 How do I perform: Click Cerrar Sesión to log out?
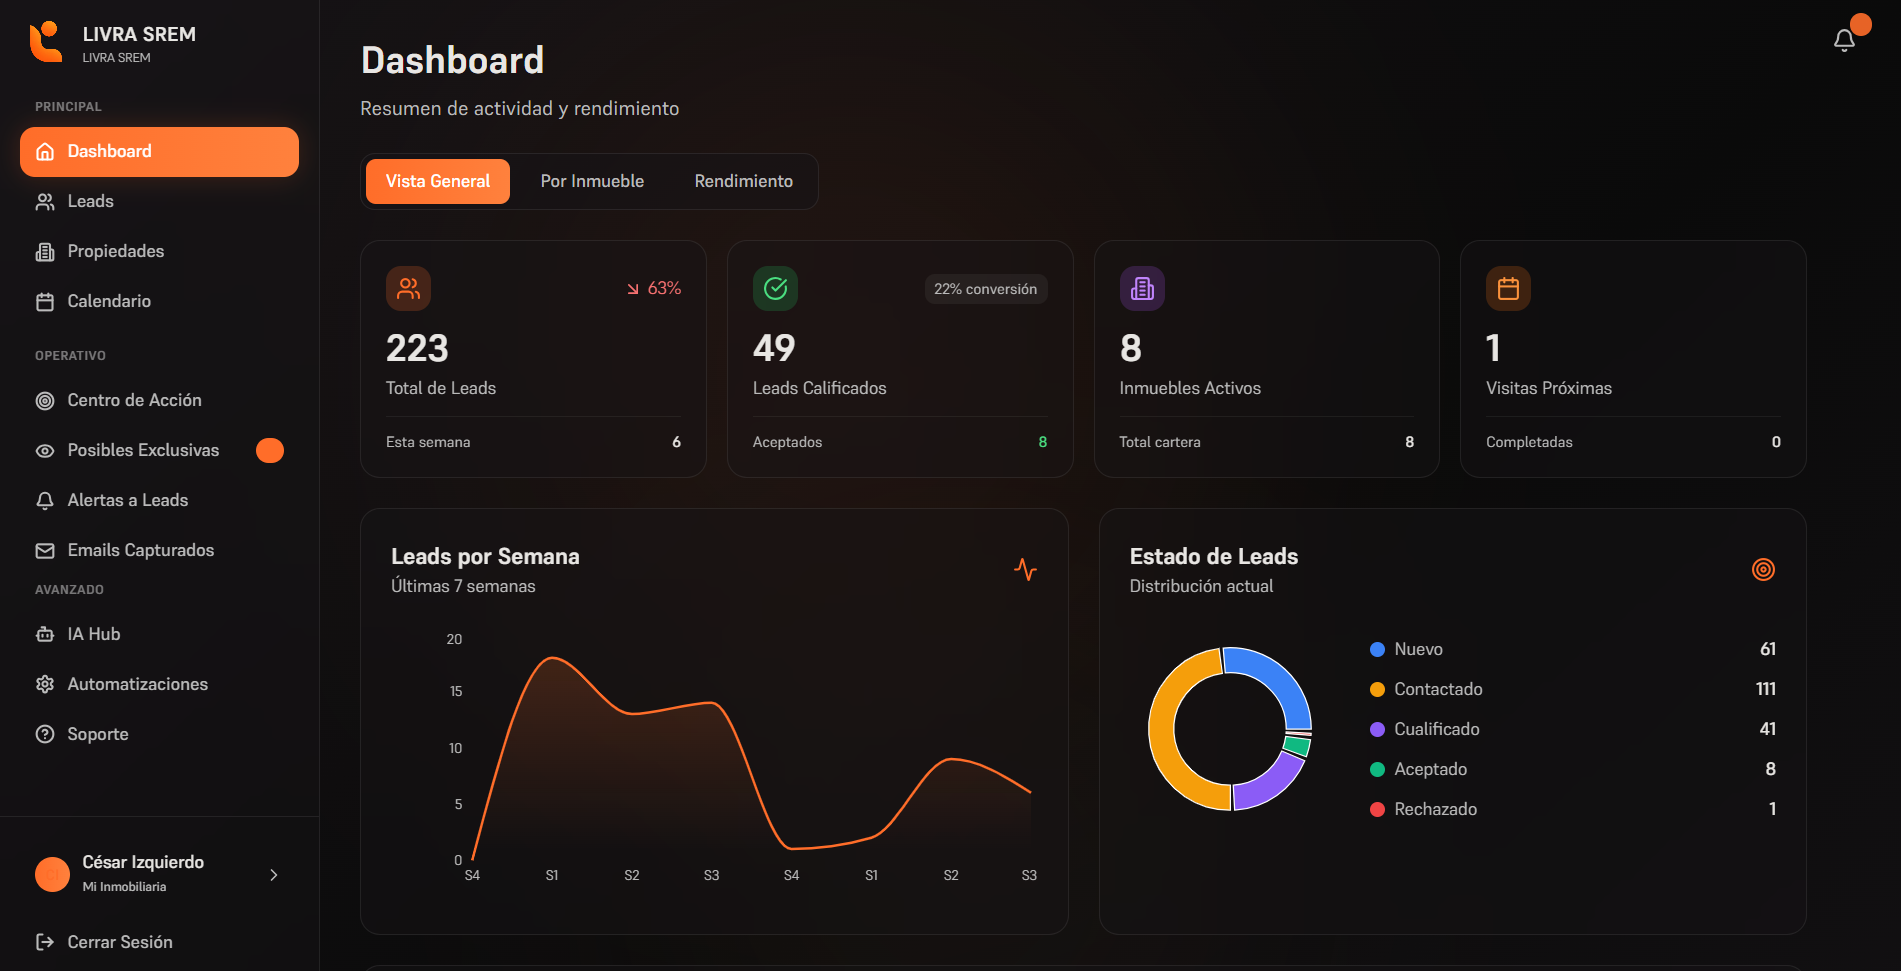(119, 942)
